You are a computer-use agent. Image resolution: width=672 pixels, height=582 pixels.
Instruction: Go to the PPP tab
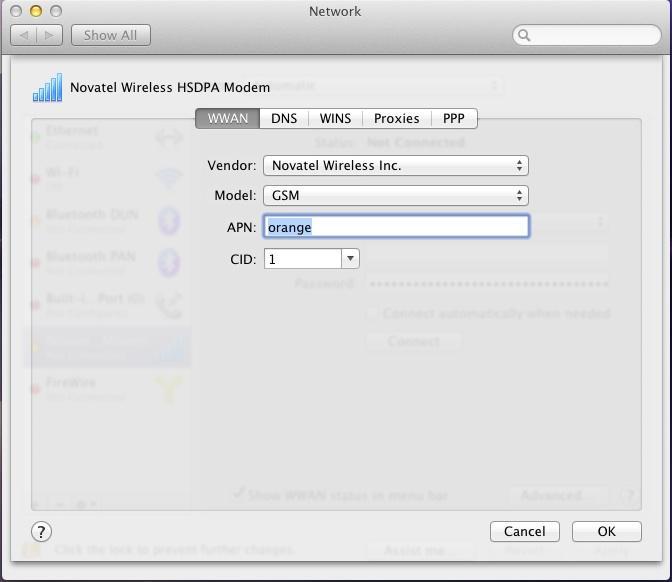[x=454, y=118]
